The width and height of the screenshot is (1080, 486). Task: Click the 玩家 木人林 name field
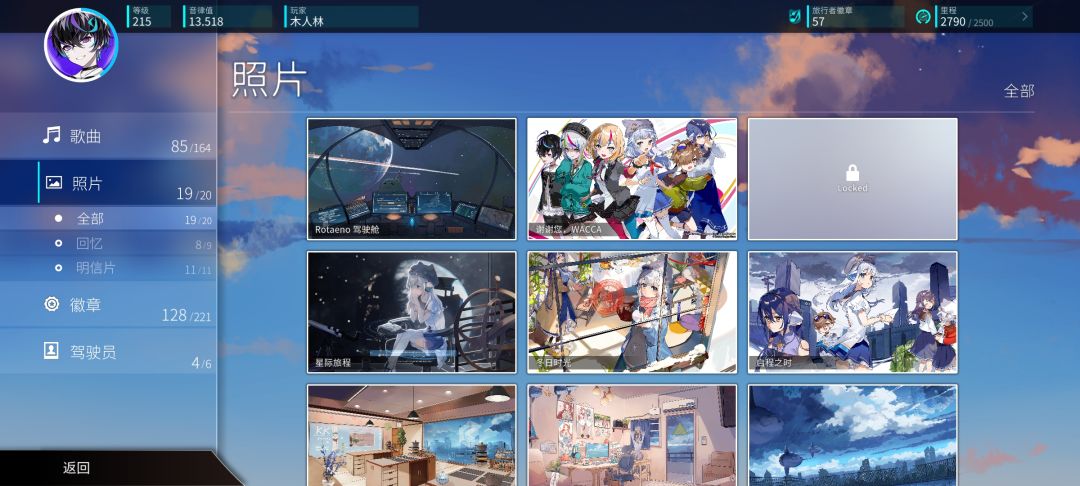[x=351, y=17]
